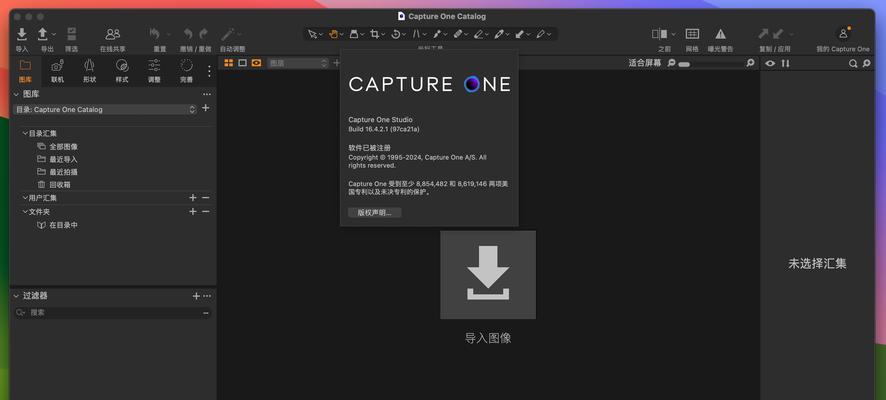Open the 在线共享 online sharing icon
This screenshot has width=886, height=400.
pyautogui.click(x=113, y=34)
